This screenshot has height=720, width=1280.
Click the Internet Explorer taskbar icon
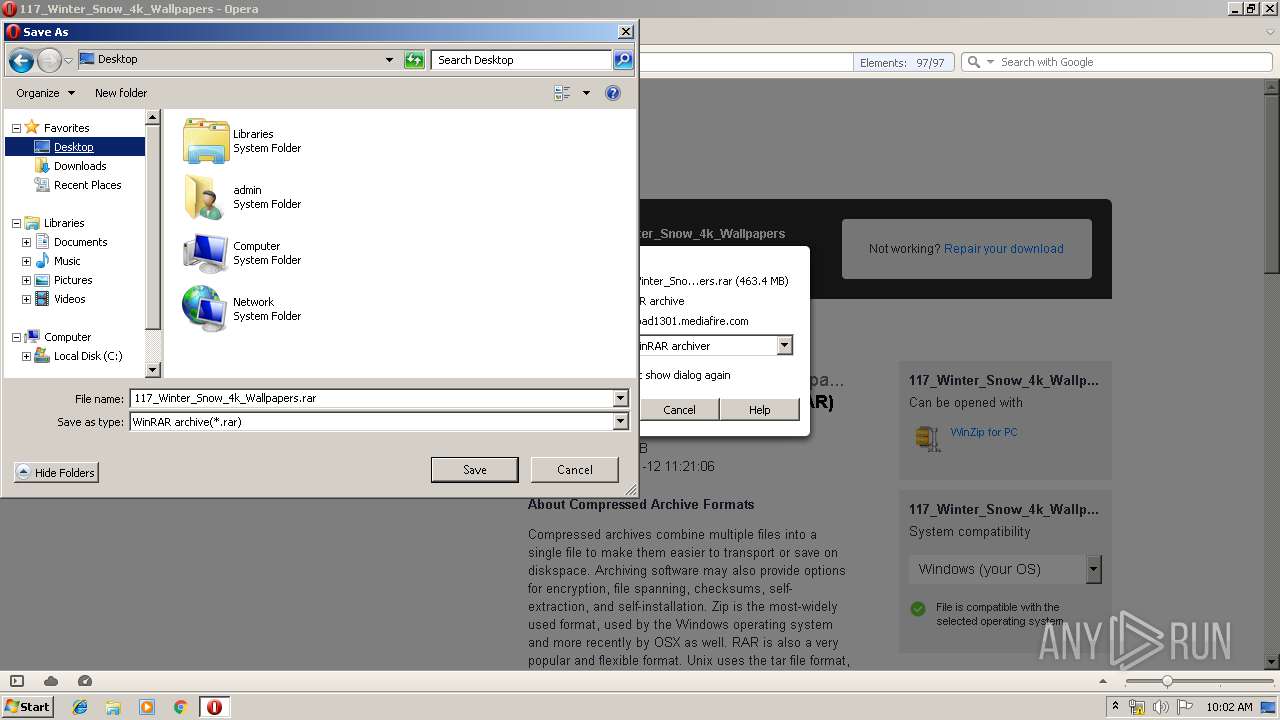pyautogui.click(x=80, y=707)
